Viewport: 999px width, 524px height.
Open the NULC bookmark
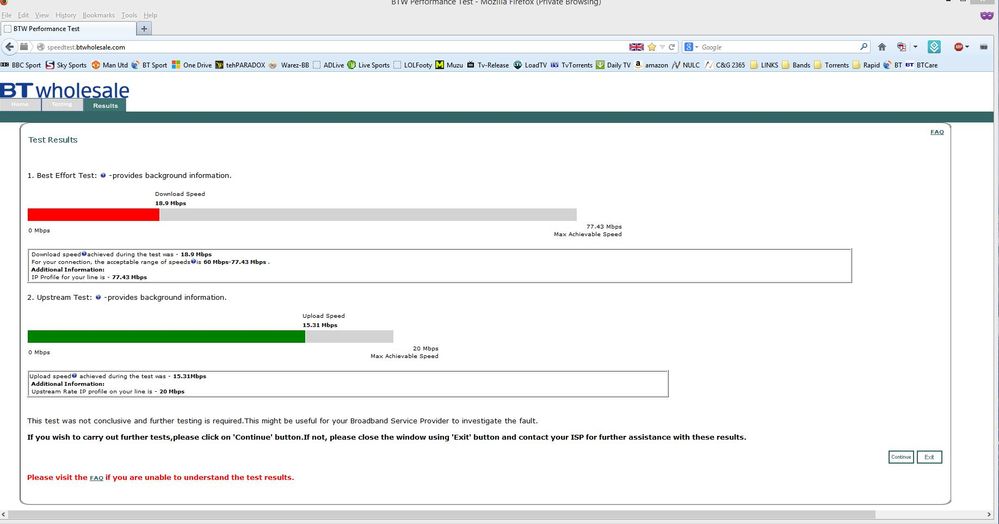(686, 65)
